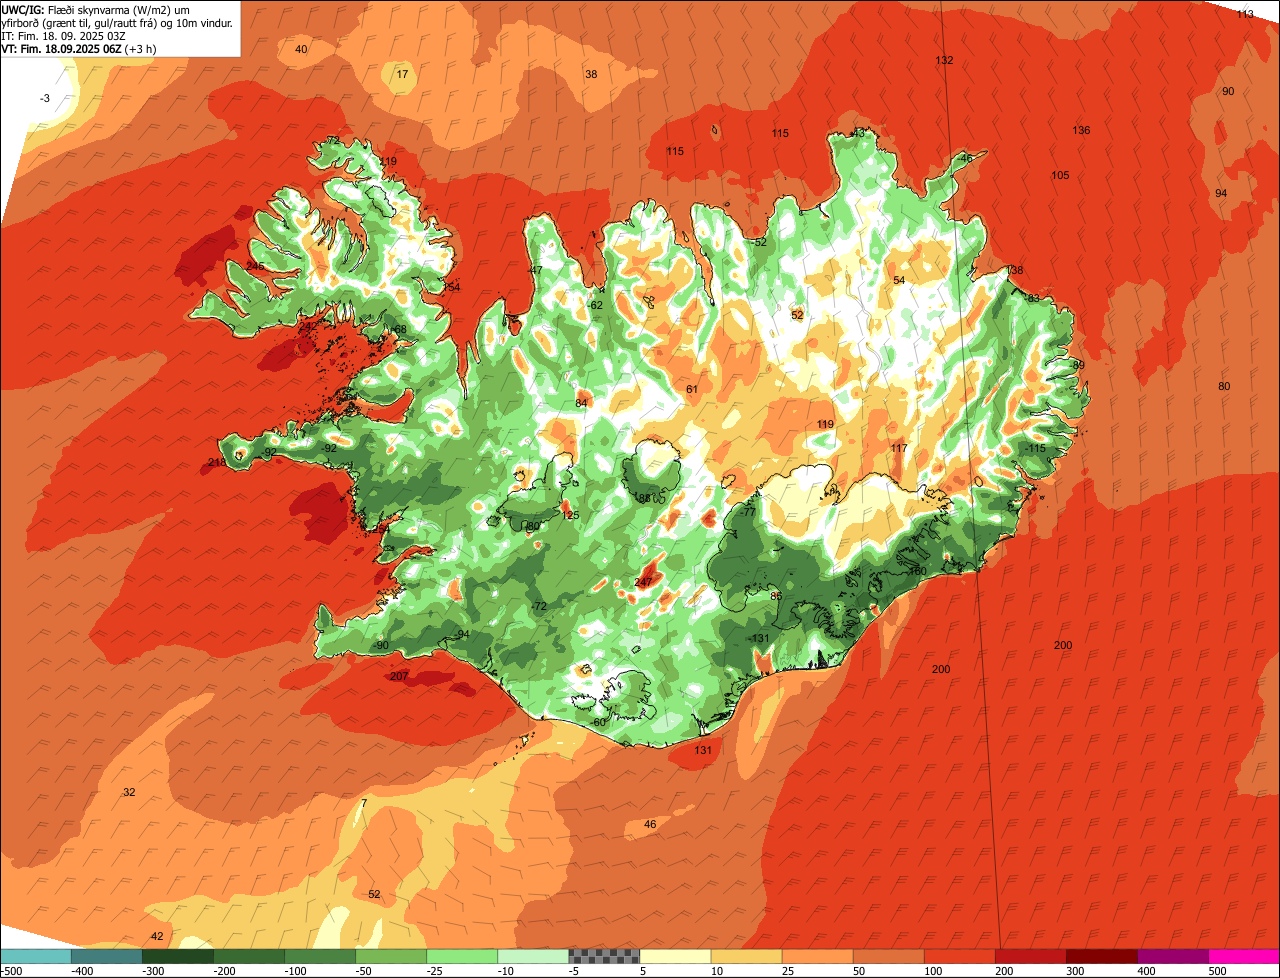Click the value 7 in the southern sea
Image resolution: width=1280 pixels, height=978 pixels.
tap(364, 803)
